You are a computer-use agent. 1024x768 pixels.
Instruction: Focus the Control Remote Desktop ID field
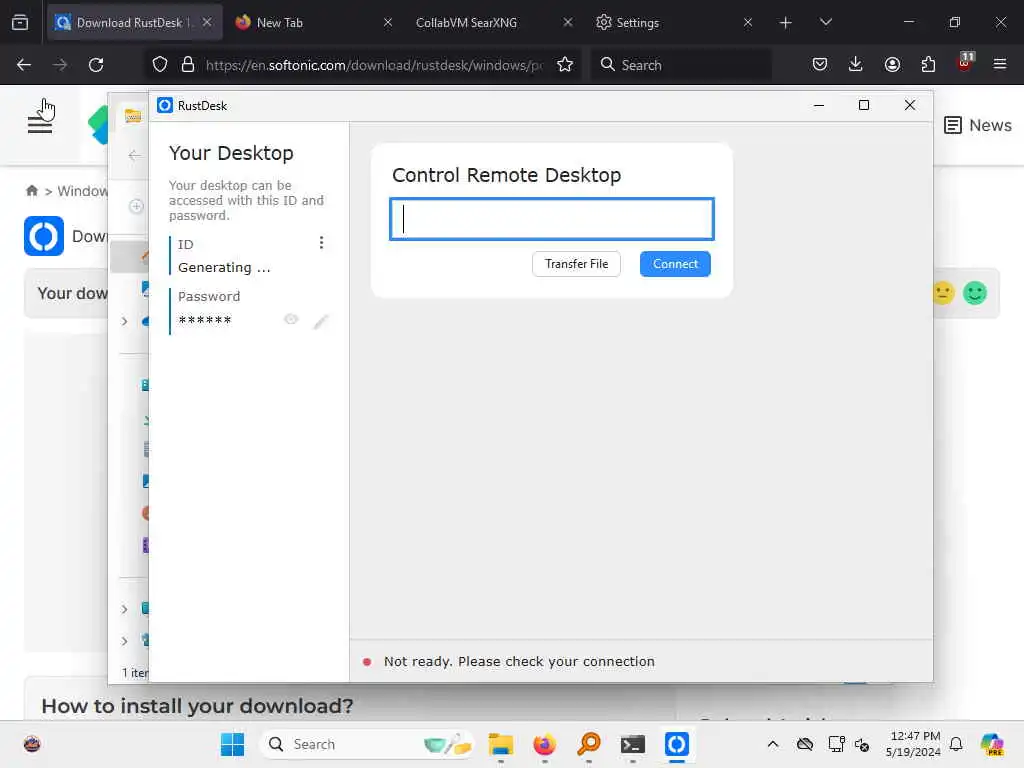(x=552, y=219)
